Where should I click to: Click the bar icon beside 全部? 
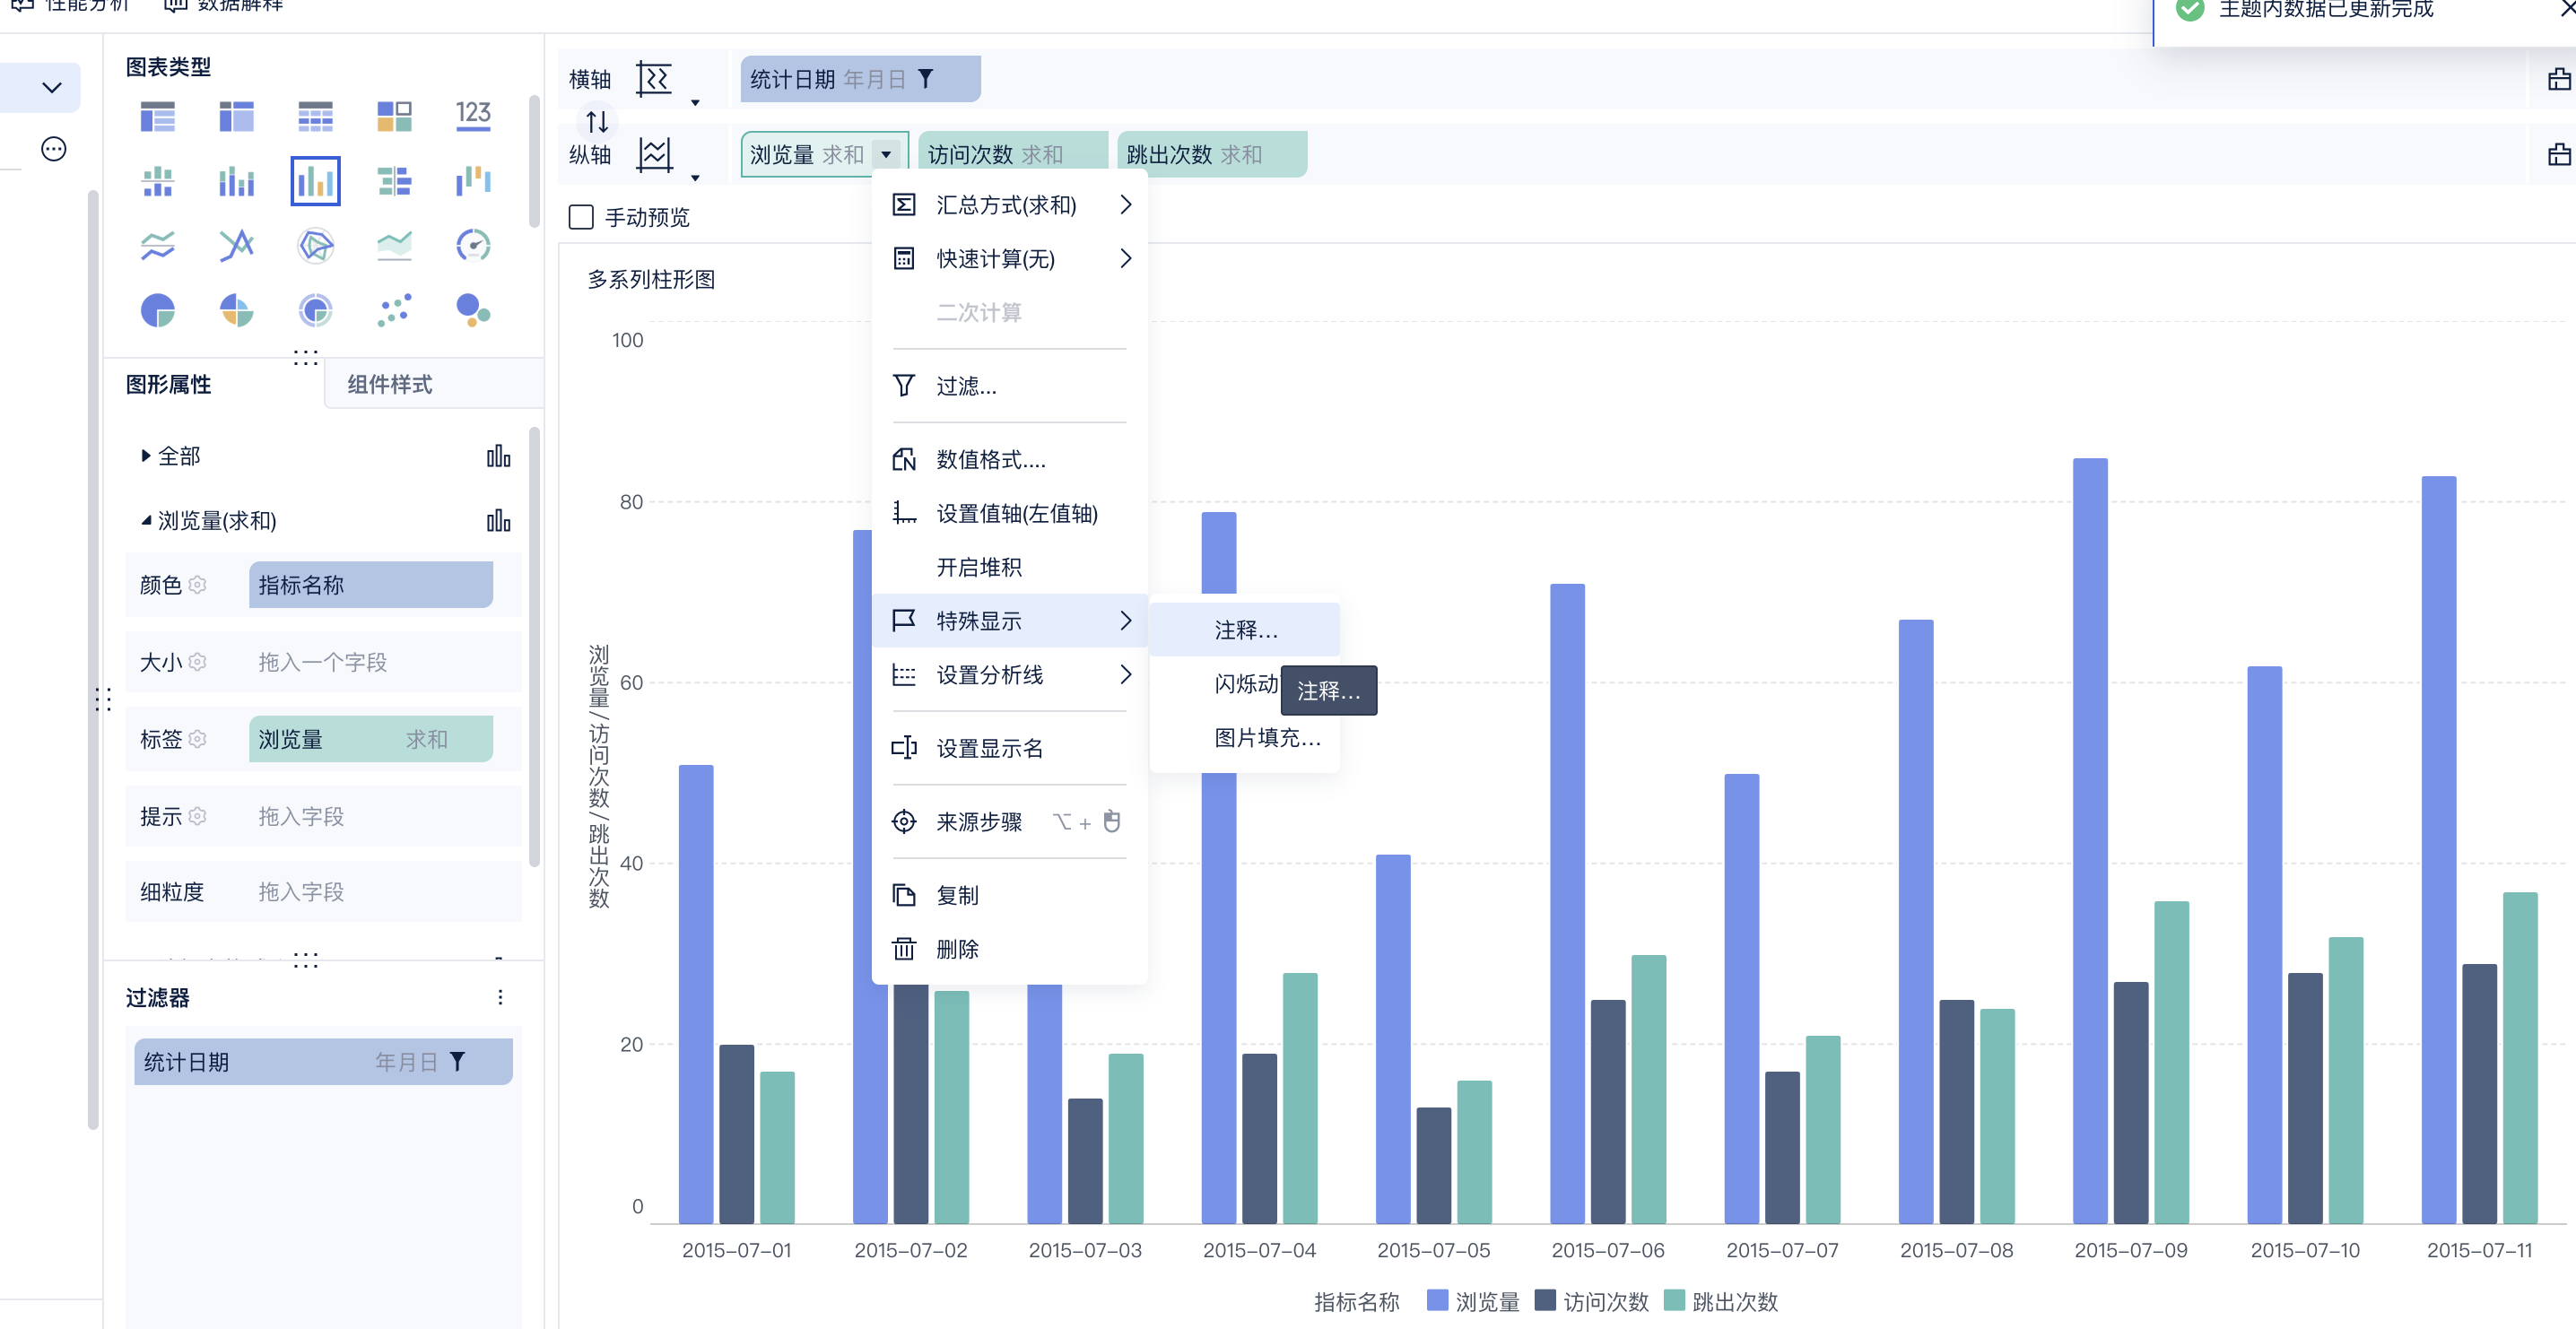click(x=498, y=457)
